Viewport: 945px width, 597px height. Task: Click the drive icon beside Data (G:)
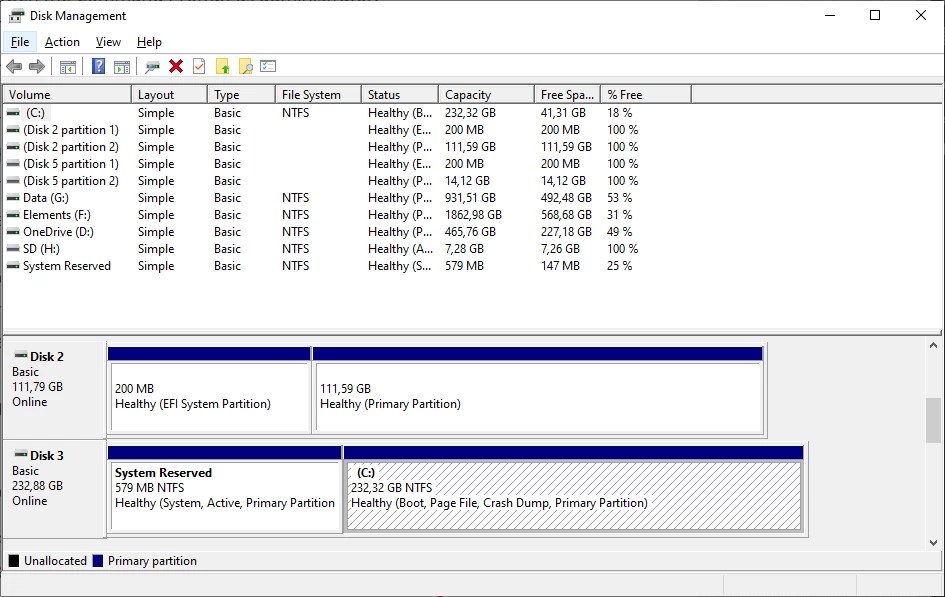click(13, 198)
